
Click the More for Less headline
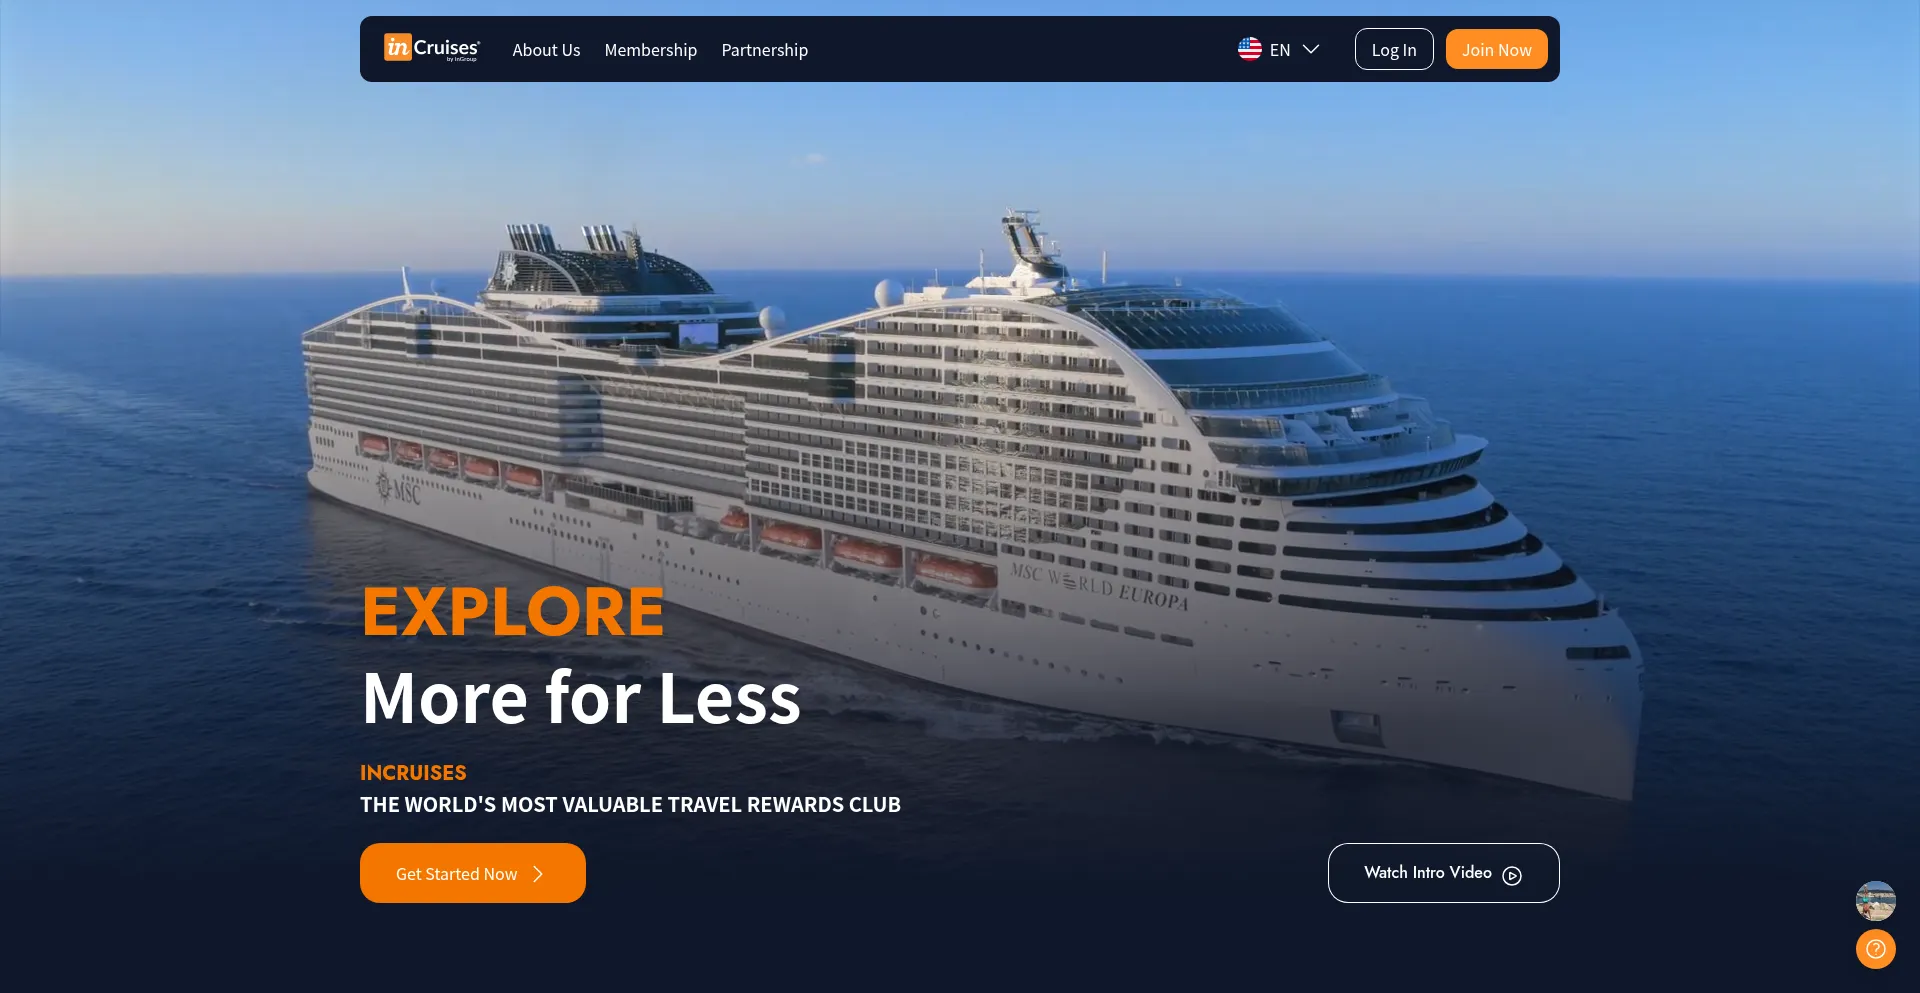[x=581, y=697]
